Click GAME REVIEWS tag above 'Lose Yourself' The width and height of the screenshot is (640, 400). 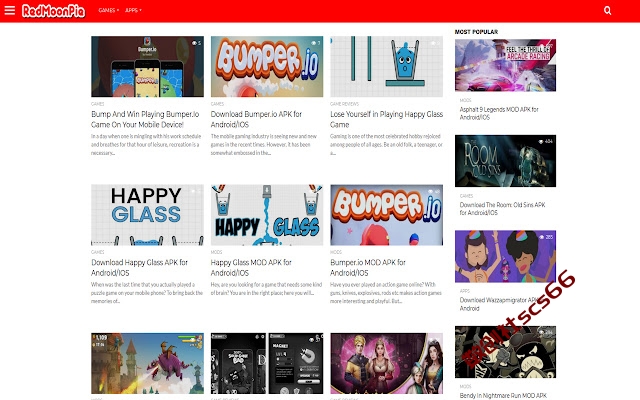tap(344, 104)
